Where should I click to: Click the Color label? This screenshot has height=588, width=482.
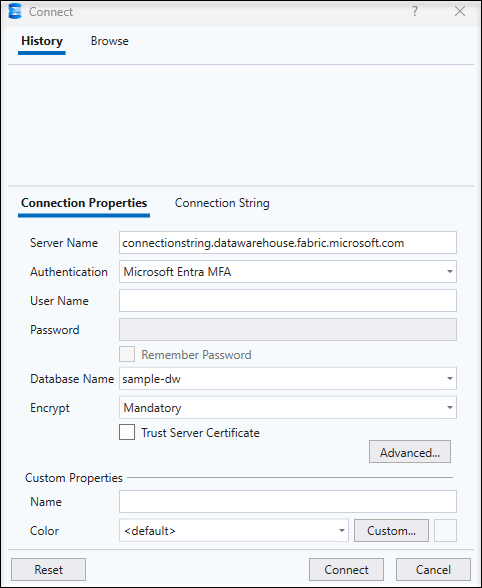(x=44, y=530)
